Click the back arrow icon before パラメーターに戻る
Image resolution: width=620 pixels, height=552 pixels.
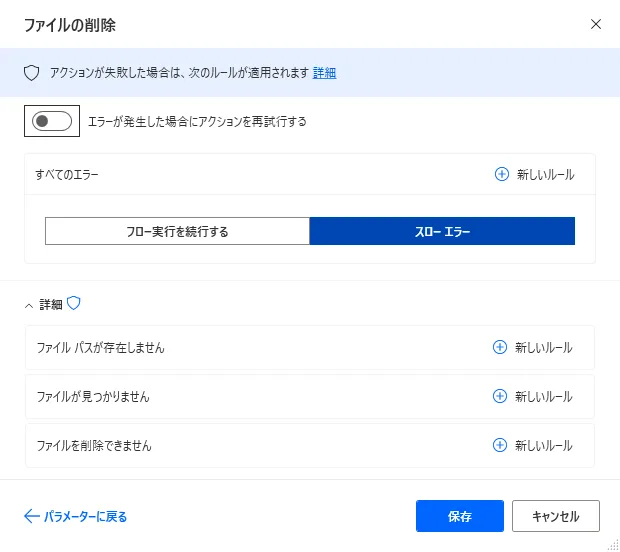tap(31, 517)
